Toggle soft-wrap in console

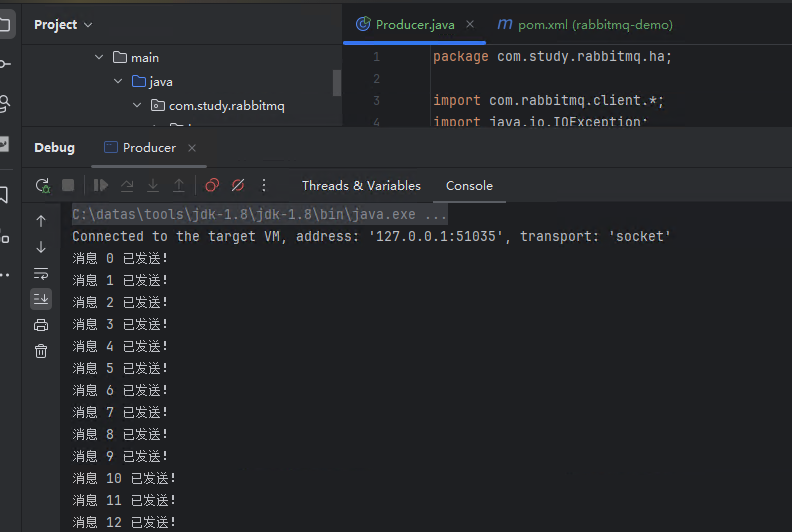41,273
